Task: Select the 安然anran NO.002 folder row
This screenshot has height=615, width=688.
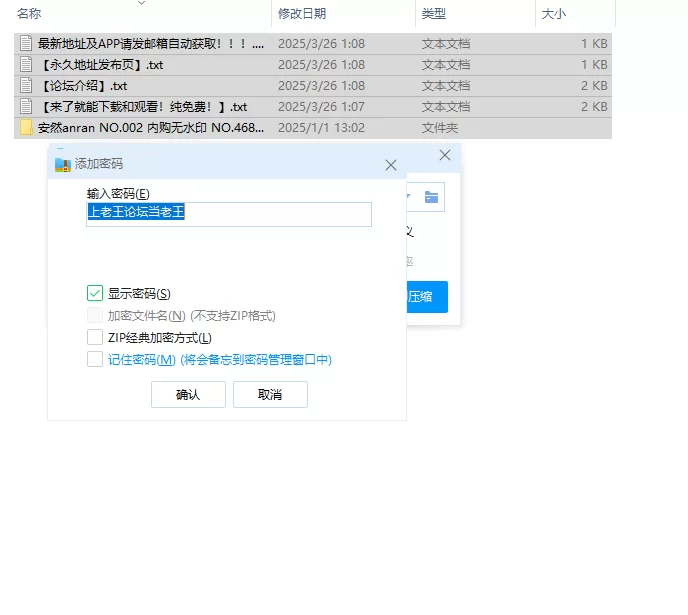Action: (x=313, y=128)
